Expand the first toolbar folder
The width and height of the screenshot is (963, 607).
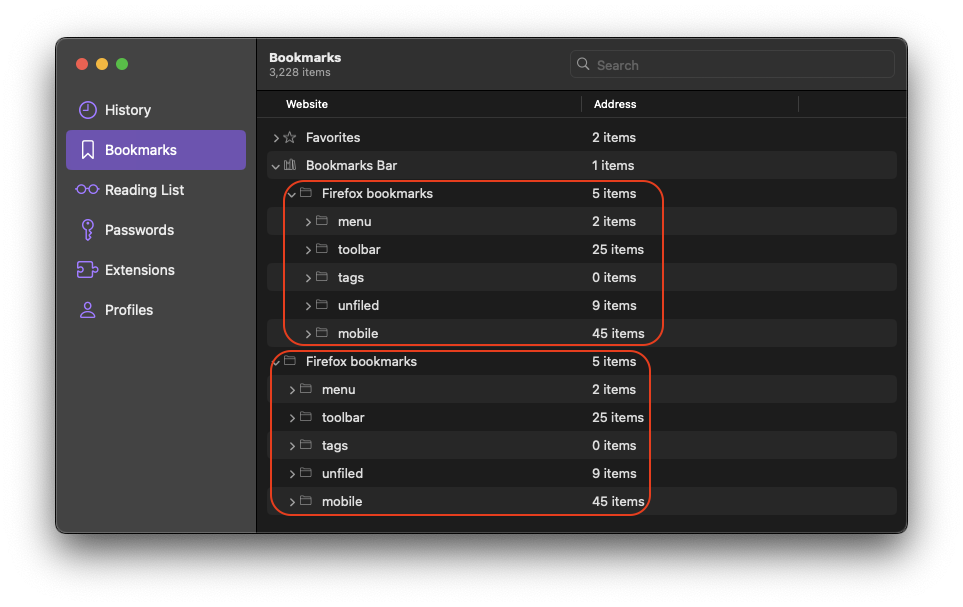pos(308,250)
